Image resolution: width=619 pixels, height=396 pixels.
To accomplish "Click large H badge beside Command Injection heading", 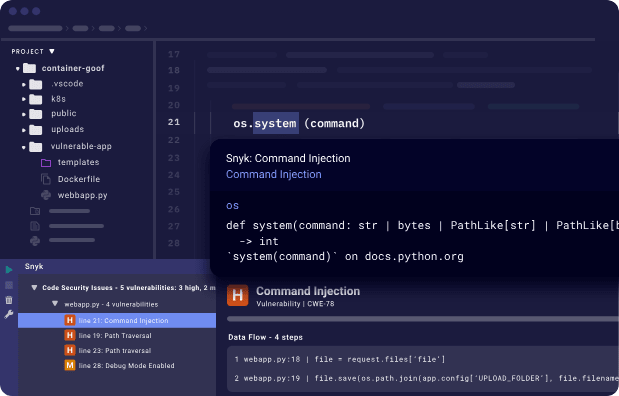I will point(238,295).
